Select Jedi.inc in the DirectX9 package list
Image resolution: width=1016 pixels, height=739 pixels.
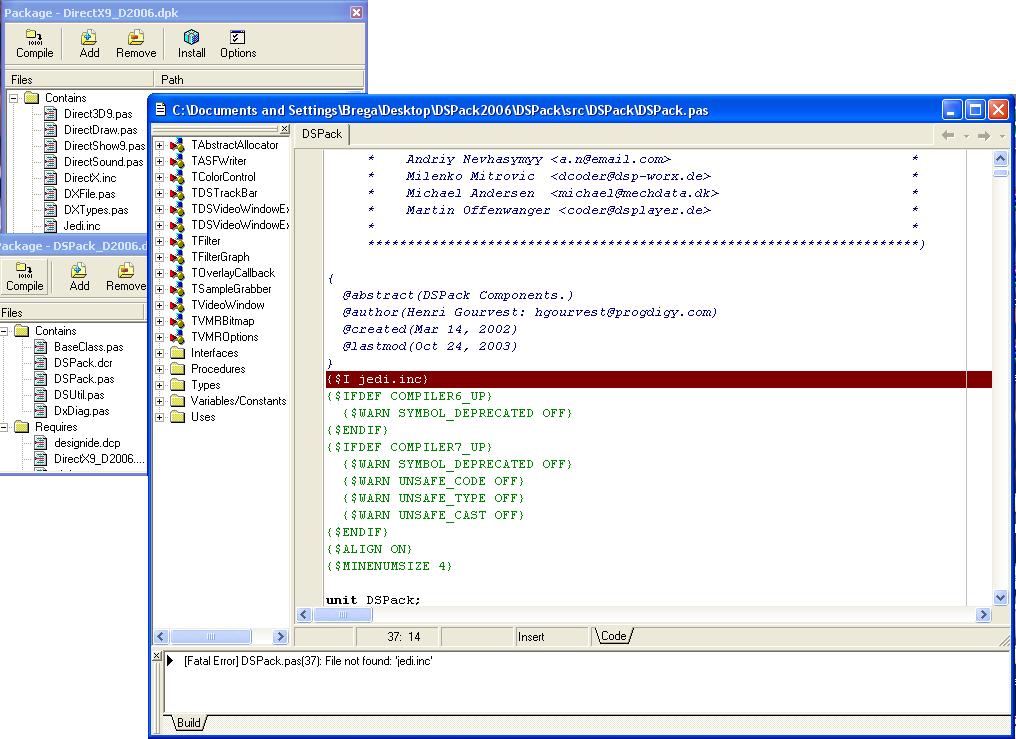point(82,226)
